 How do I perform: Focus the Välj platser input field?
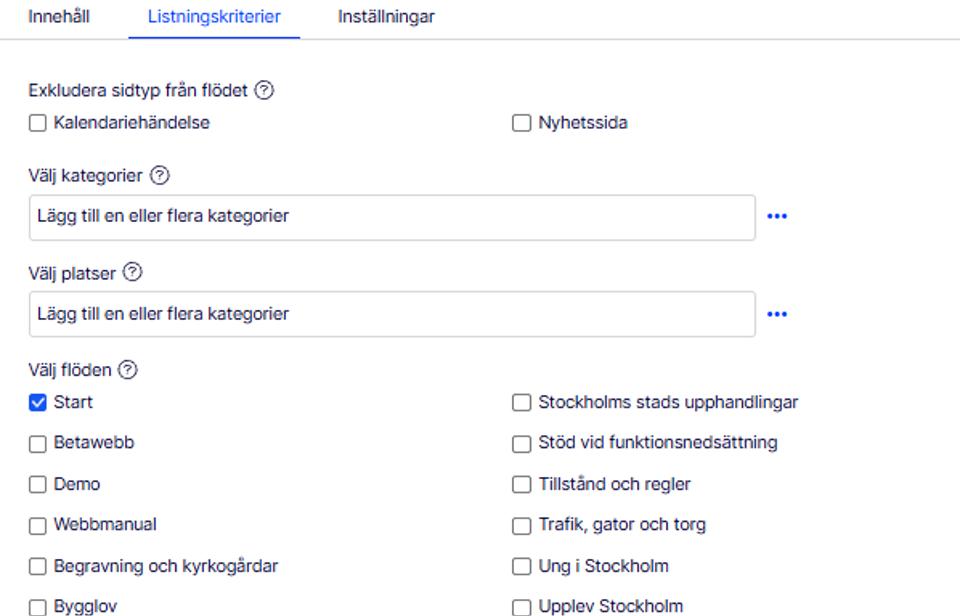click(x=392, y=314)
